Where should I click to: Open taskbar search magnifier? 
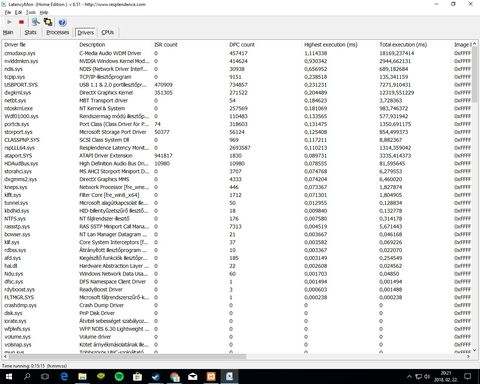27,377
